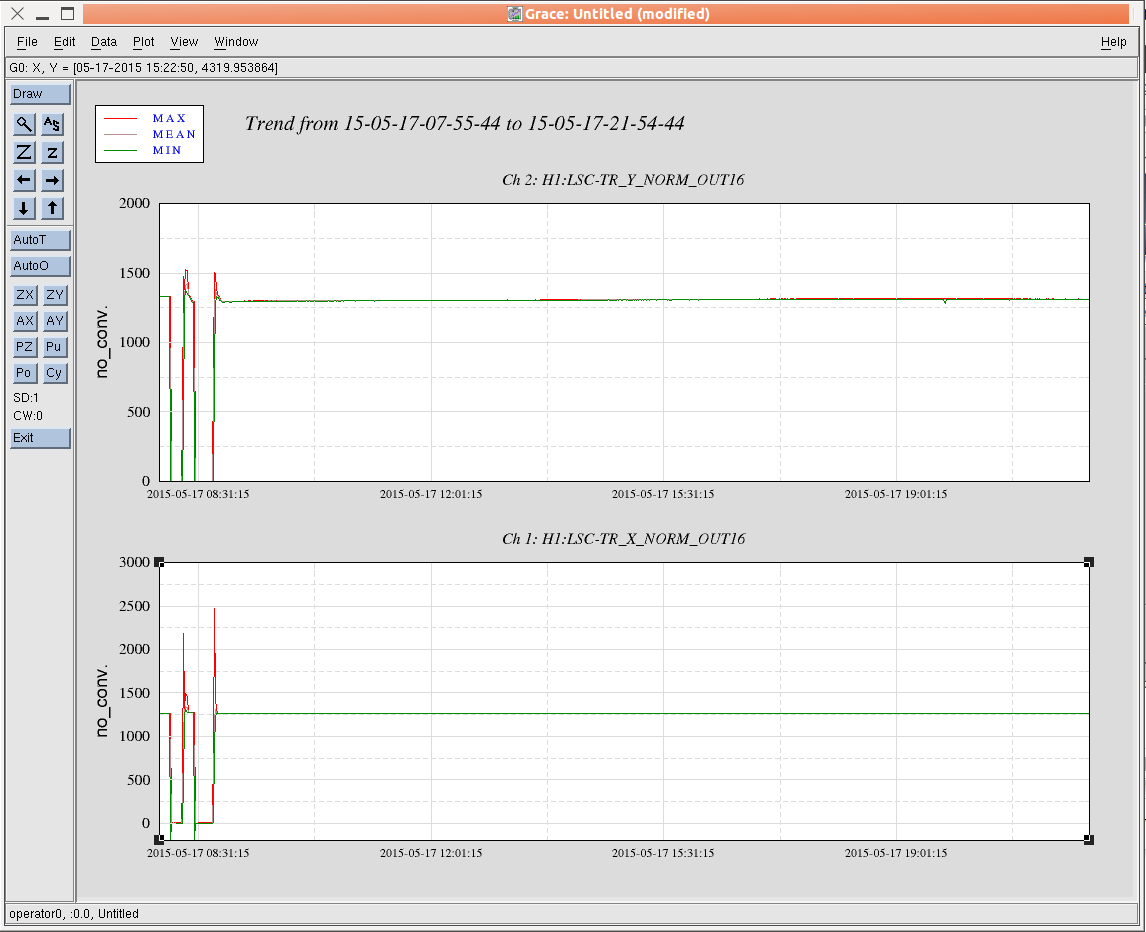This screenshot has width=1146, height=932.
Task: Click lower graph y-axis value 3000
Action: click(x=134, y=562)
